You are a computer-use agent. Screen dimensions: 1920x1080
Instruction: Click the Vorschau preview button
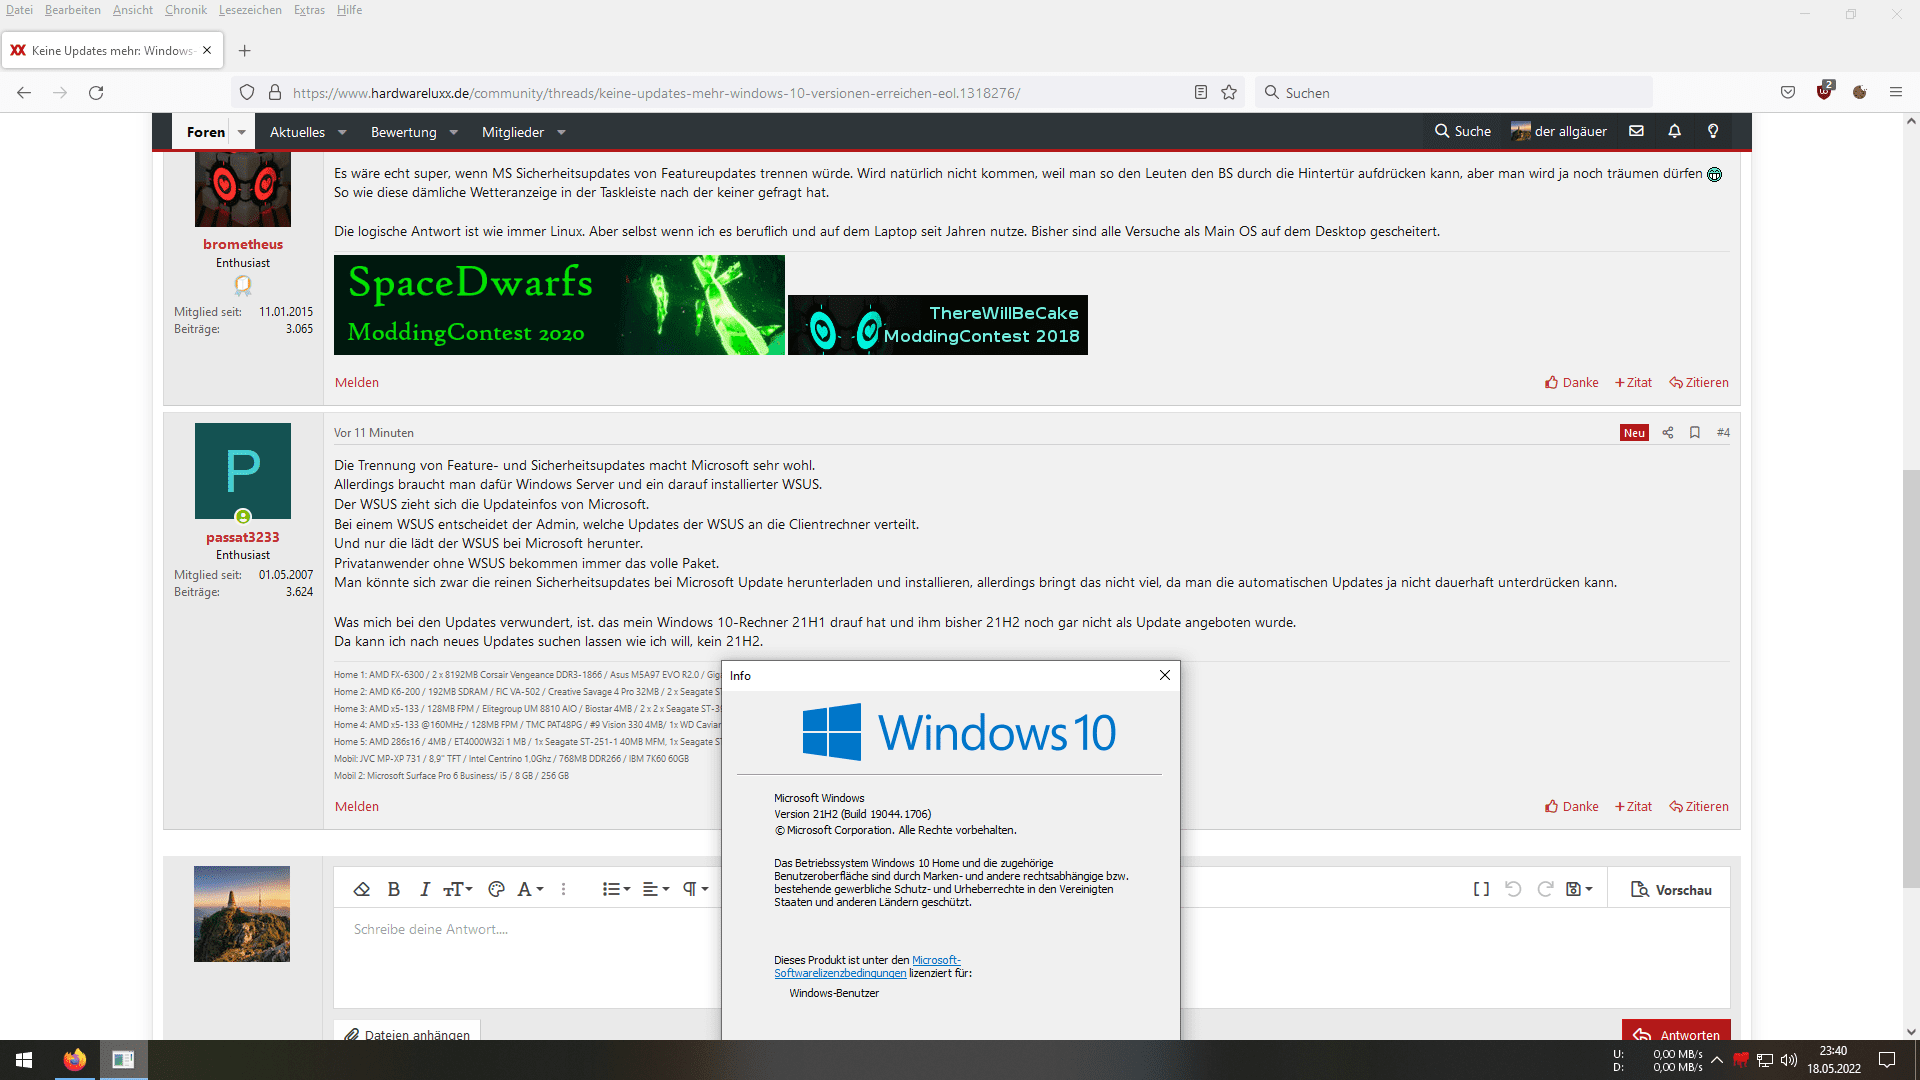1671,890
